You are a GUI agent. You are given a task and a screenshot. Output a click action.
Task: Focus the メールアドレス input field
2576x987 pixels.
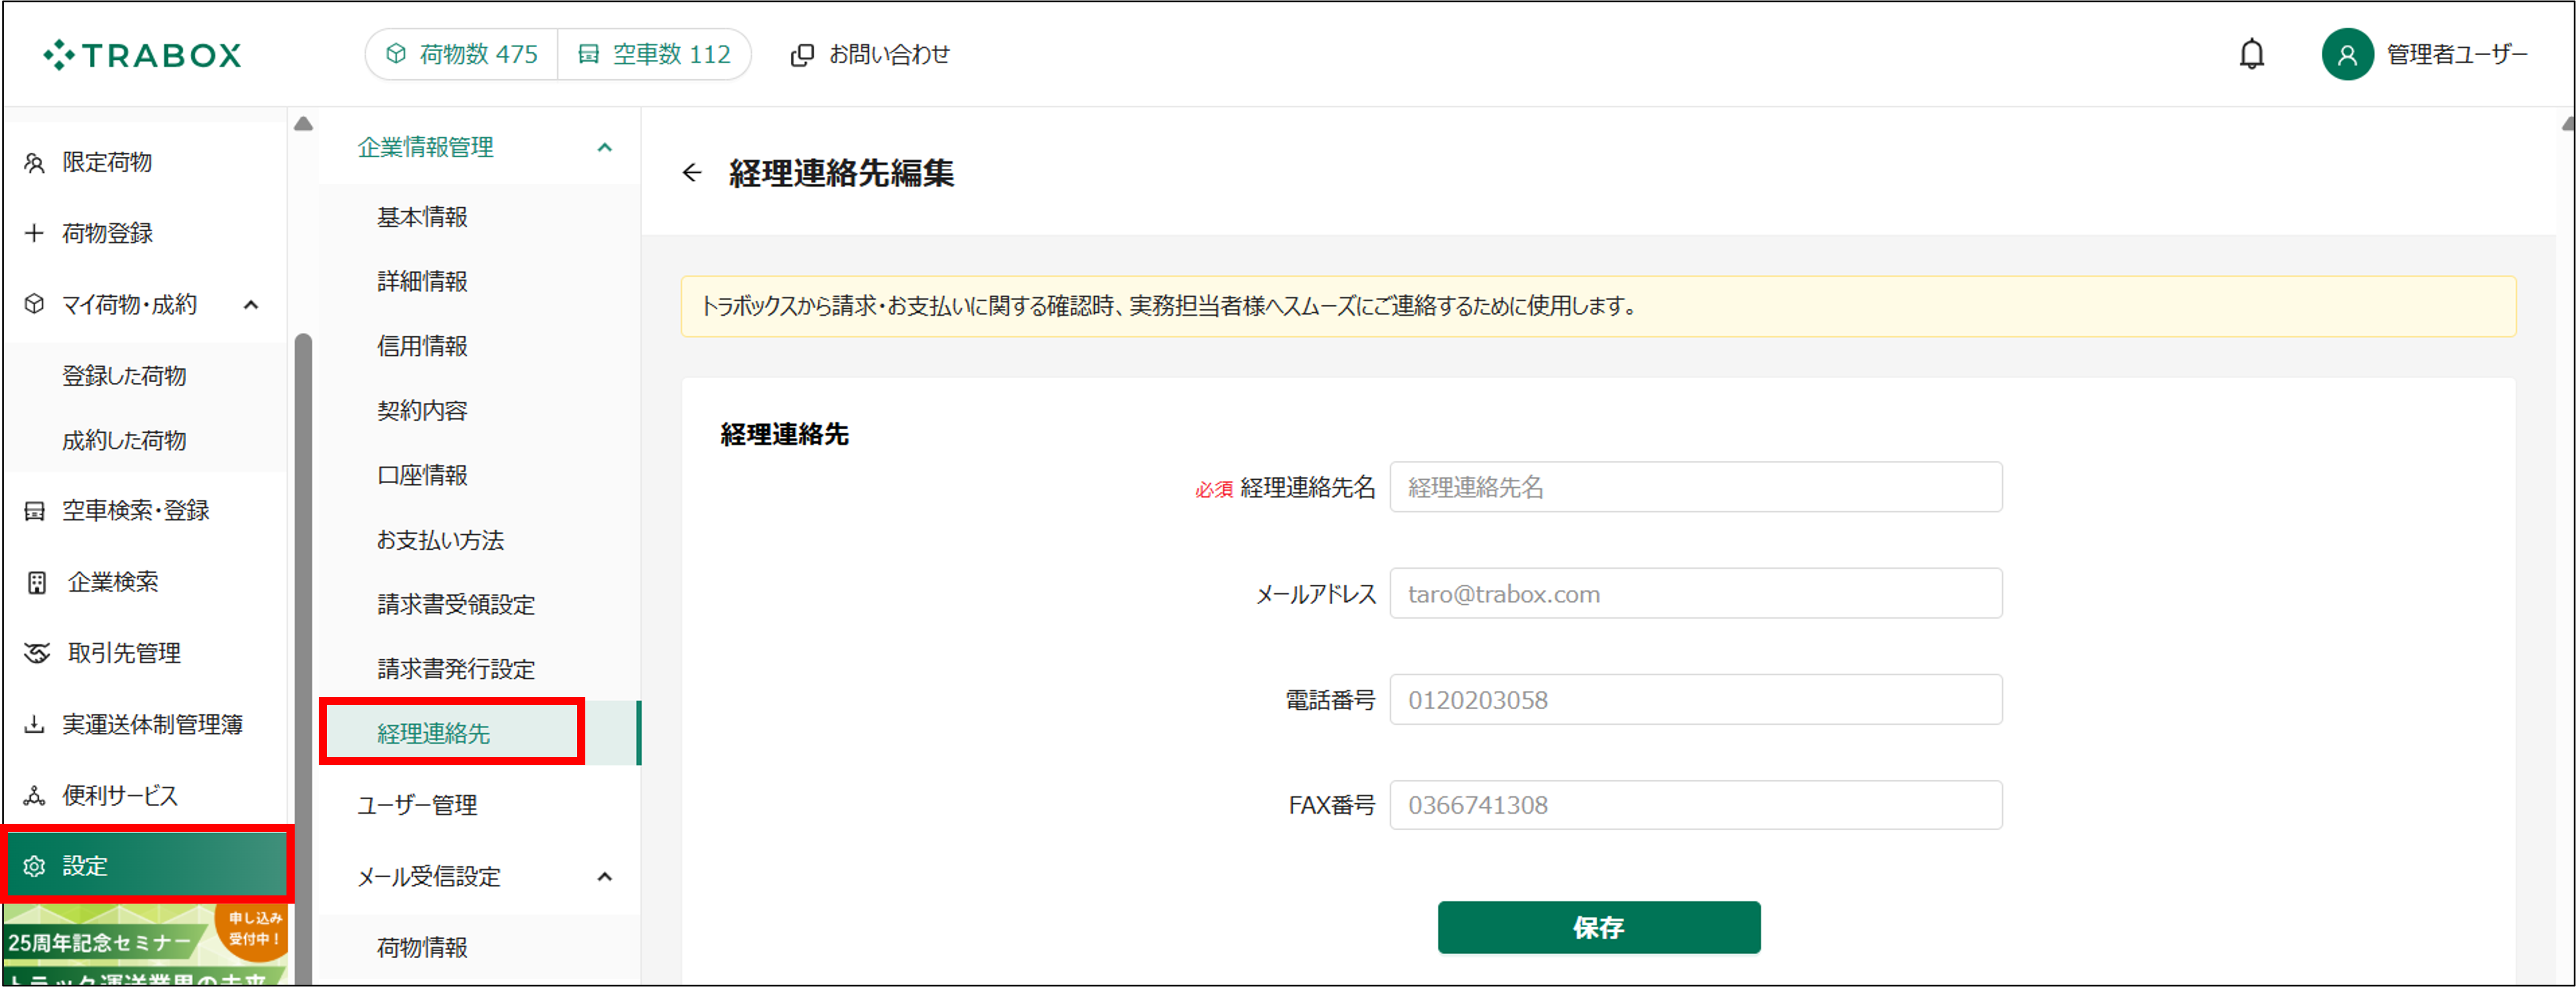(1695, 594)
